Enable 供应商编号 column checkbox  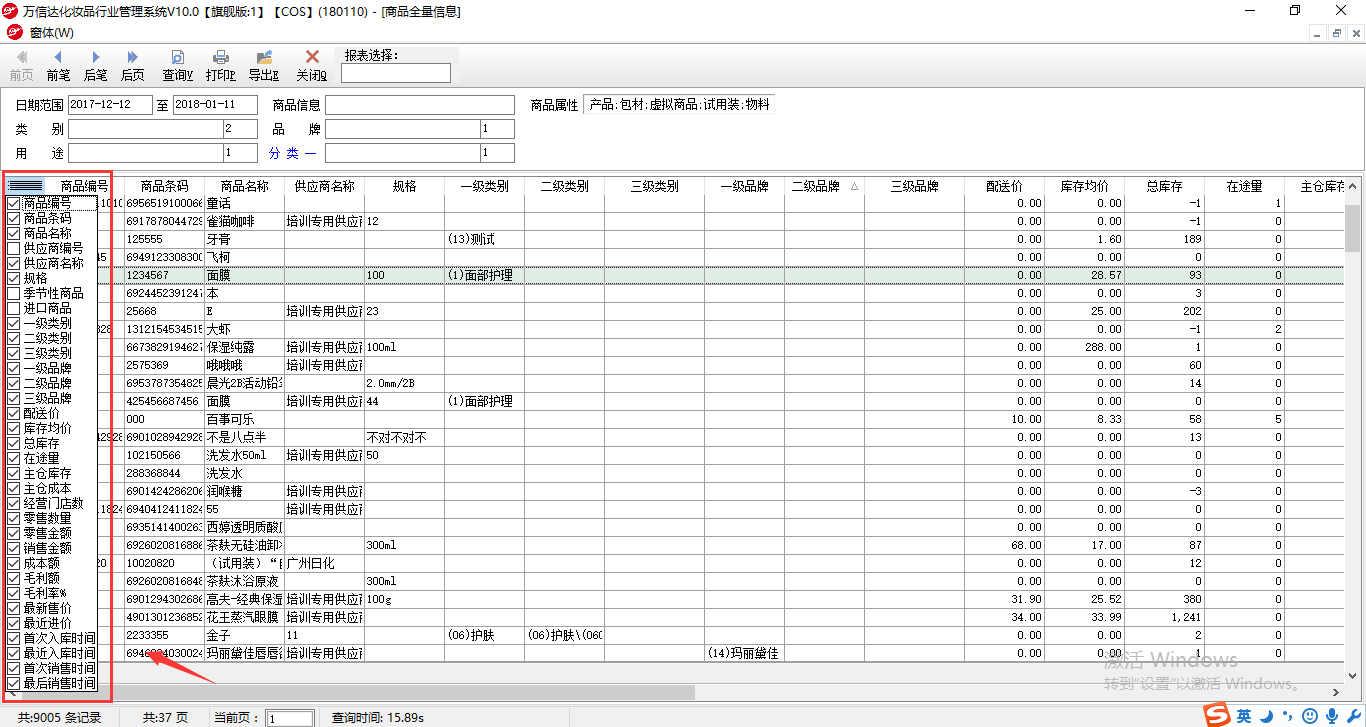pos(13,248)
